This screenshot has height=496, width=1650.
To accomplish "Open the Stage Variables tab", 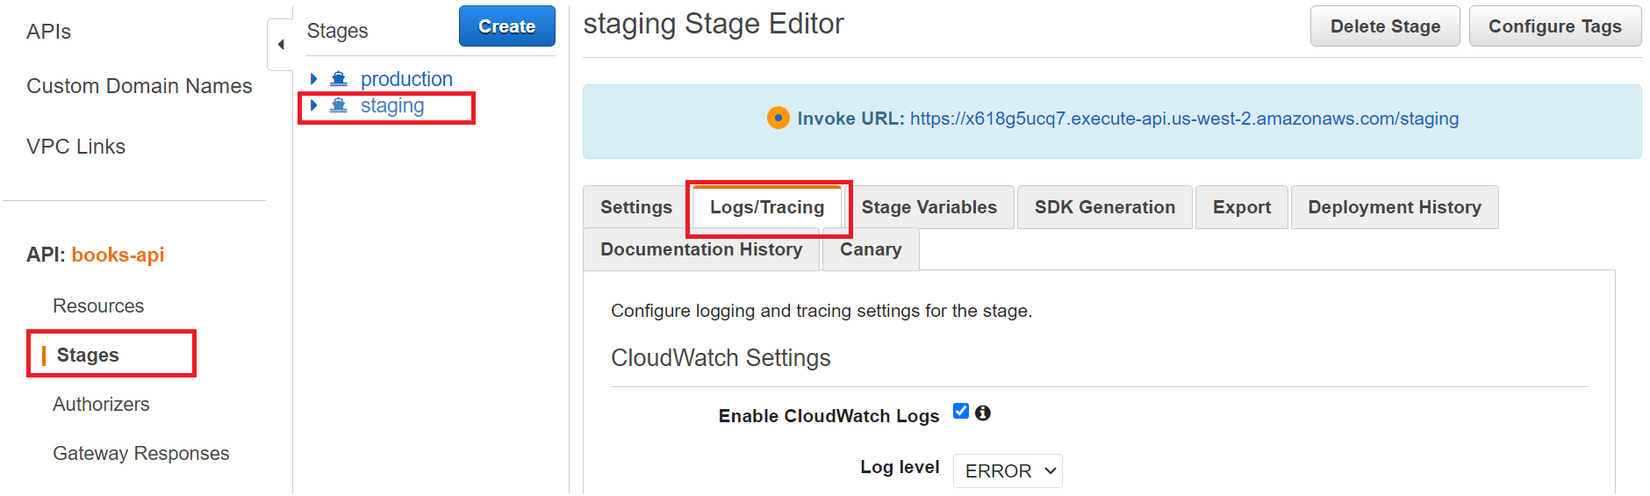I will point(929,207).
